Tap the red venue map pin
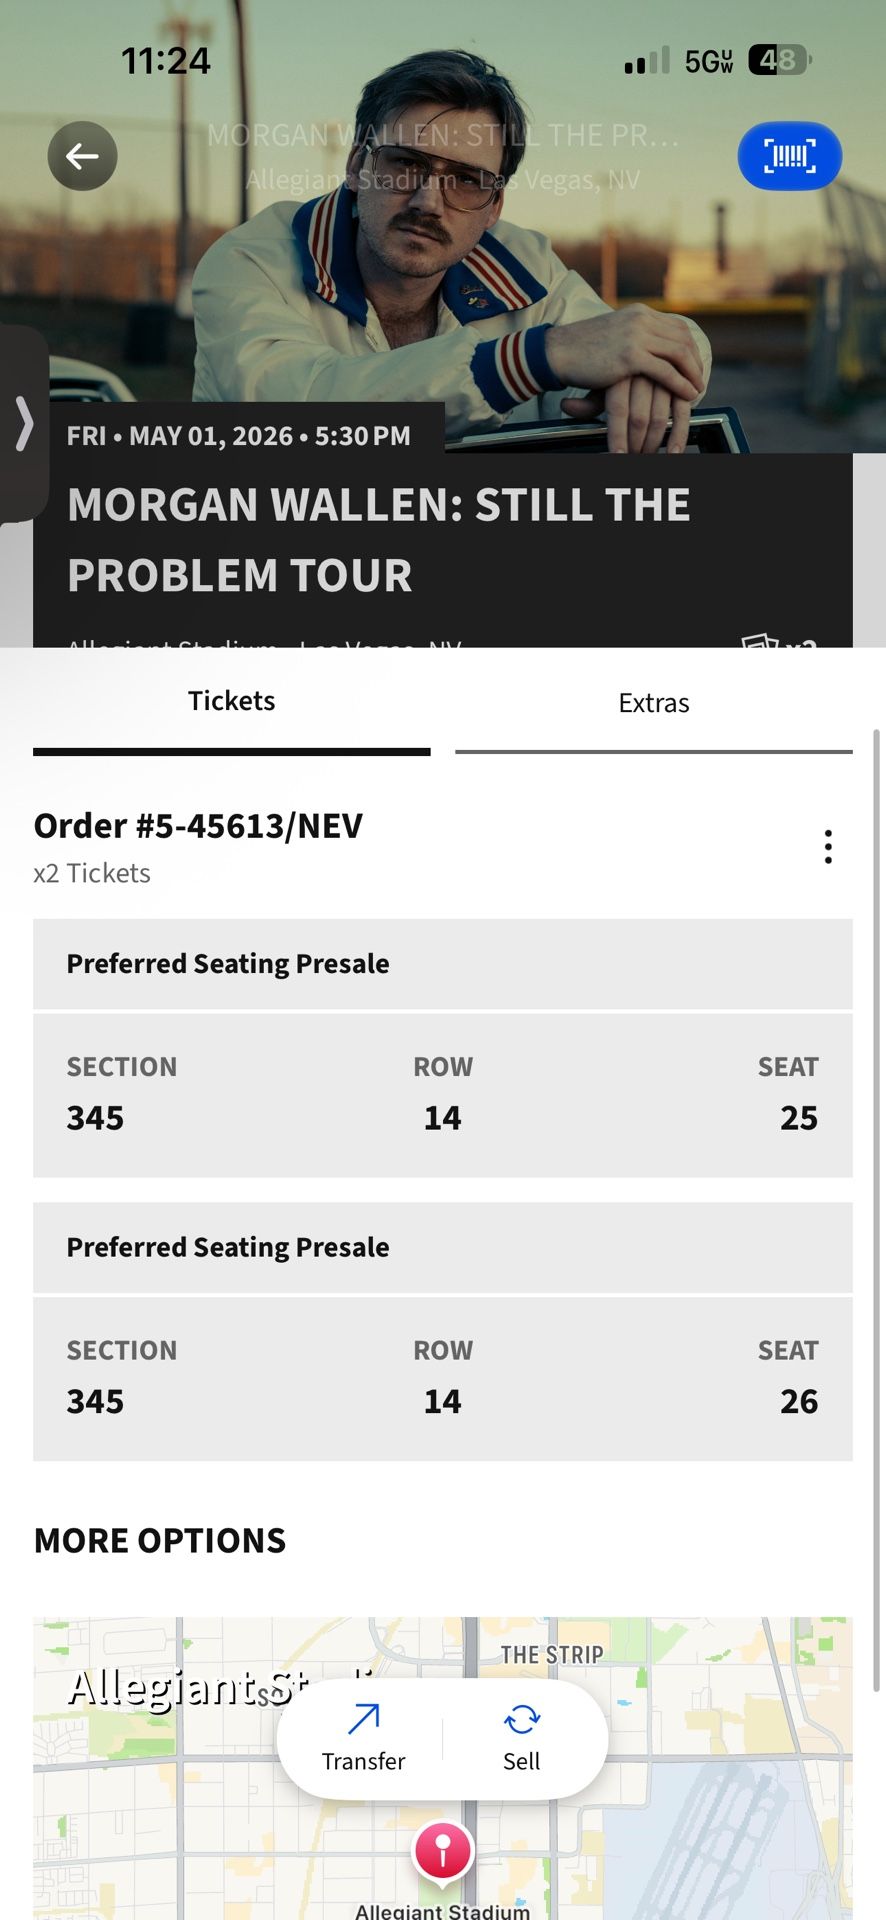Screen dimensions: 886x1920 tap(442, 1849)
